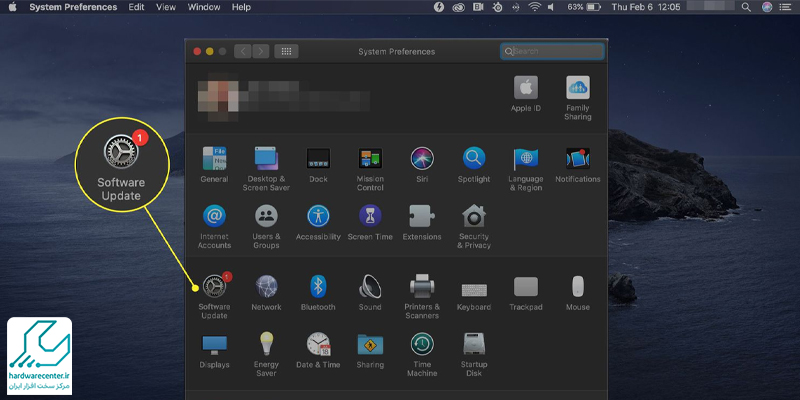800x400 pixels.
Task: Open Extensions preferences
Action: point(422,222)
